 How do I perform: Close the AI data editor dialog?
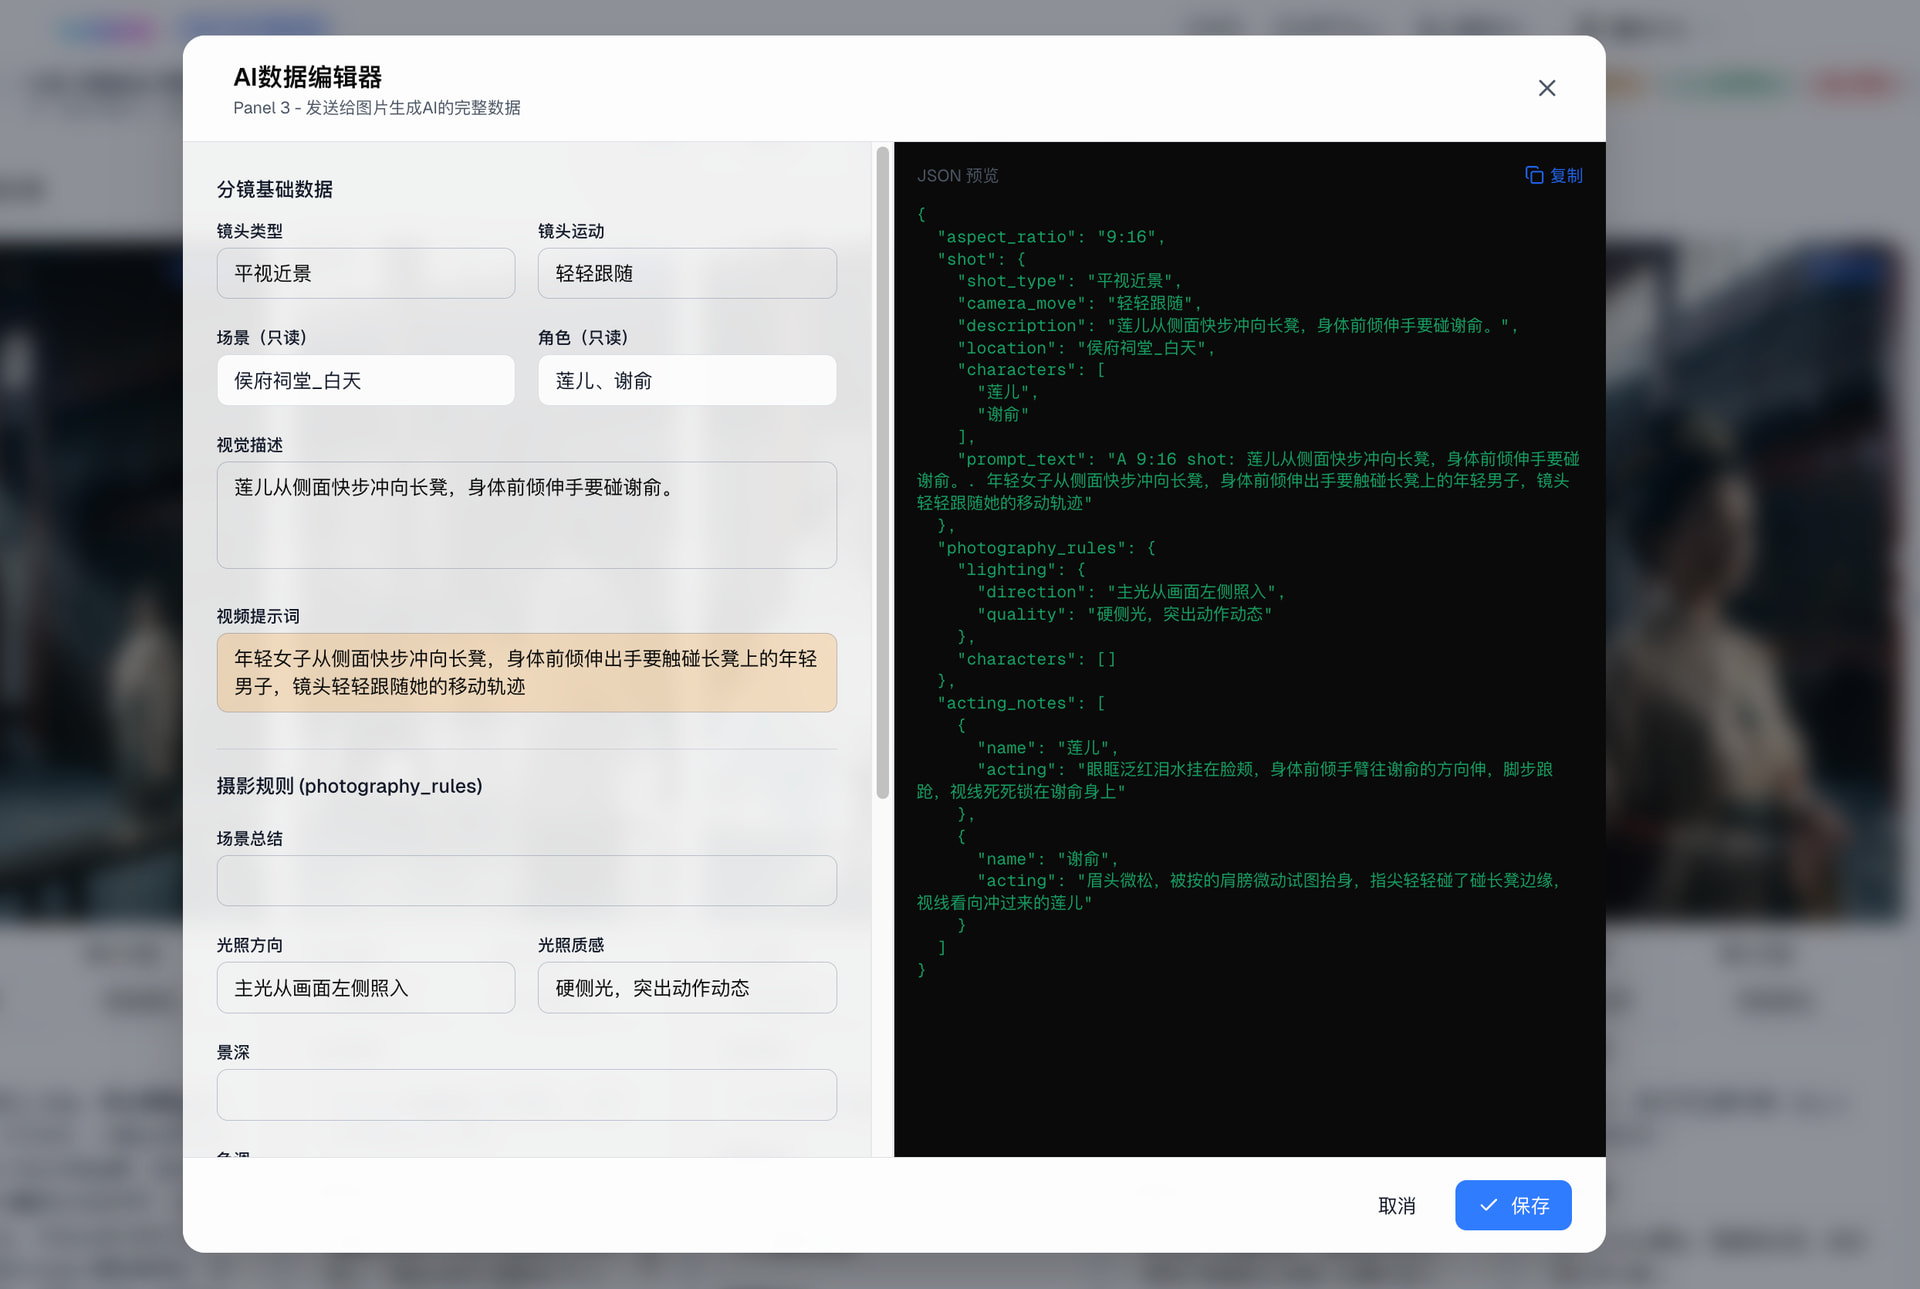(x=1546, y=88)
